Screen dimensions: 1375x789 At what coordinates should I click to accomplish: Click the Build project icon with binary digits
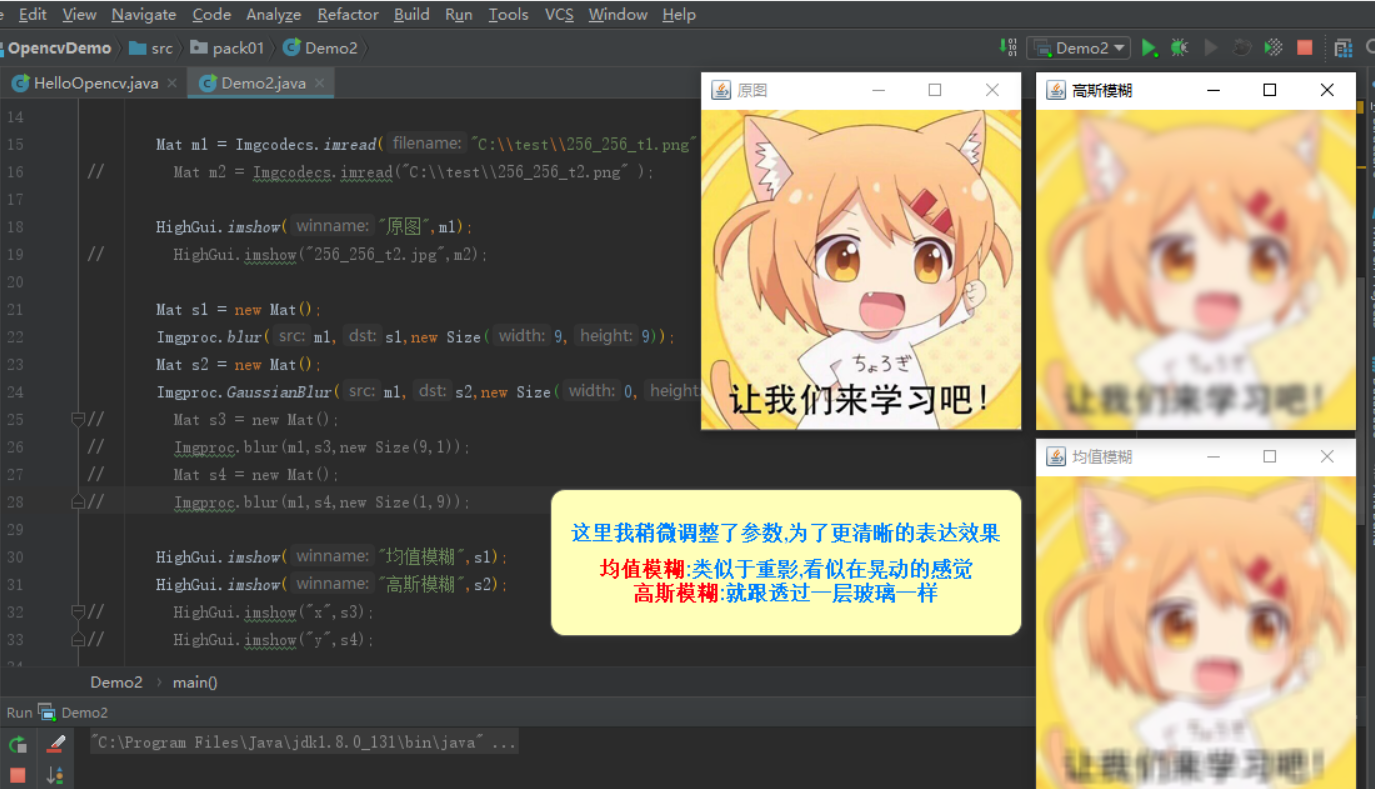[x=1007, y=47]
